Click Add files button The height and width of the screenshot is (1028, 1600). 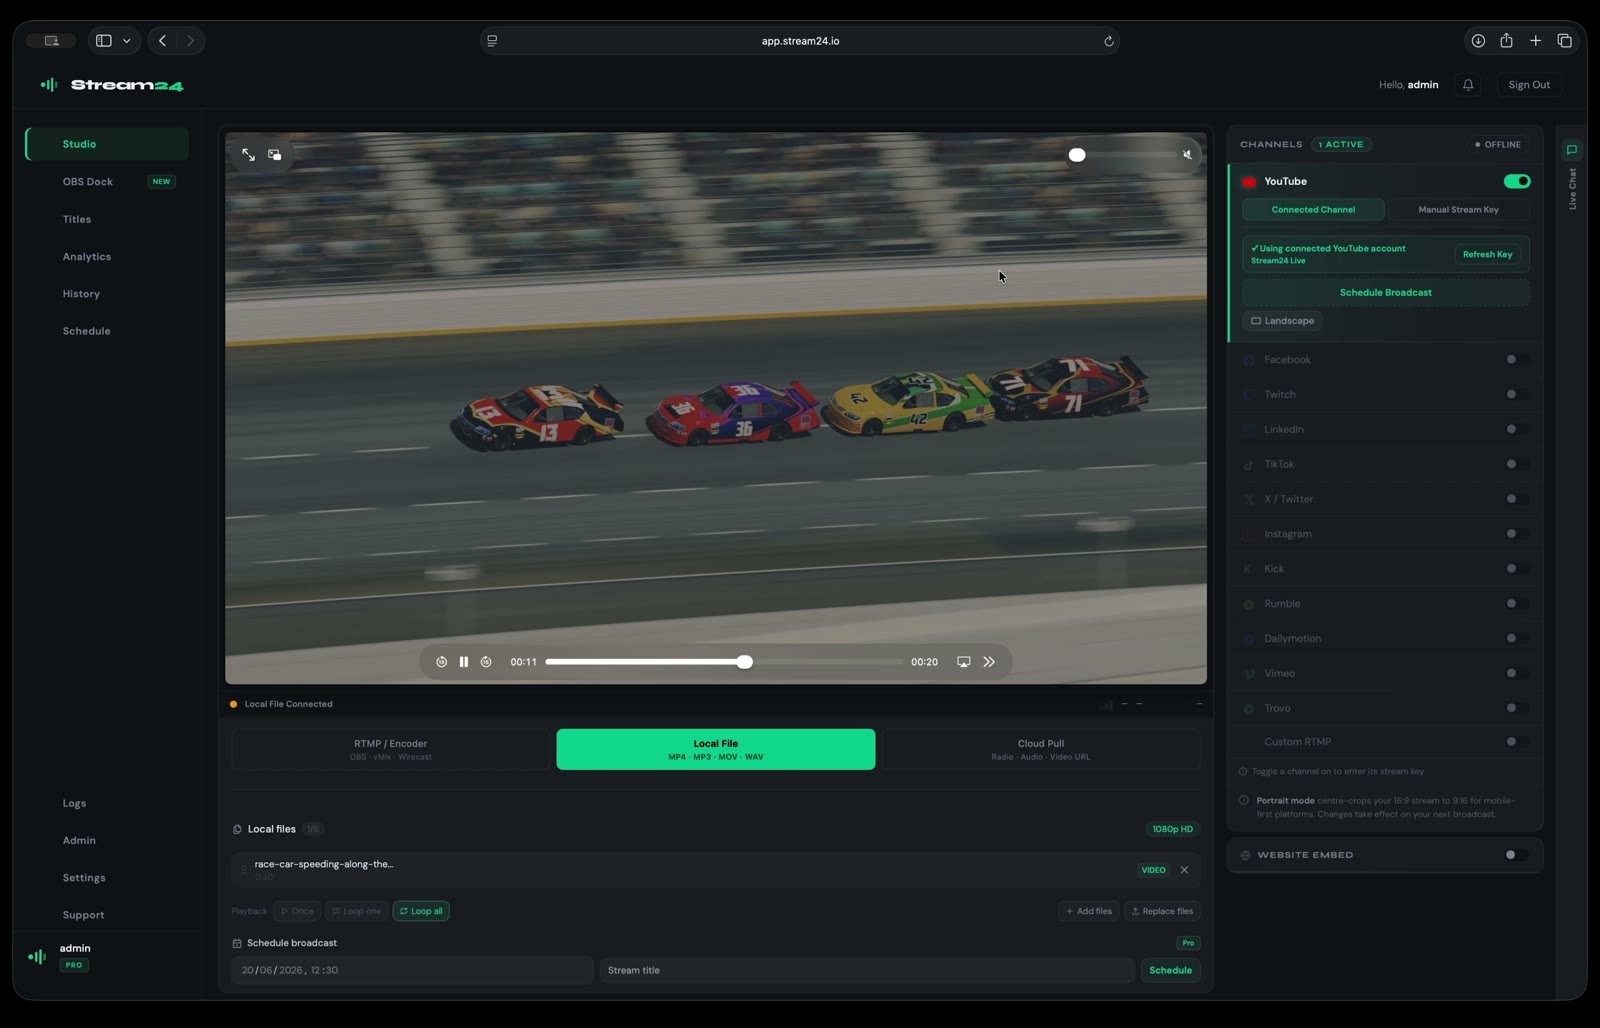(1089, 911)
